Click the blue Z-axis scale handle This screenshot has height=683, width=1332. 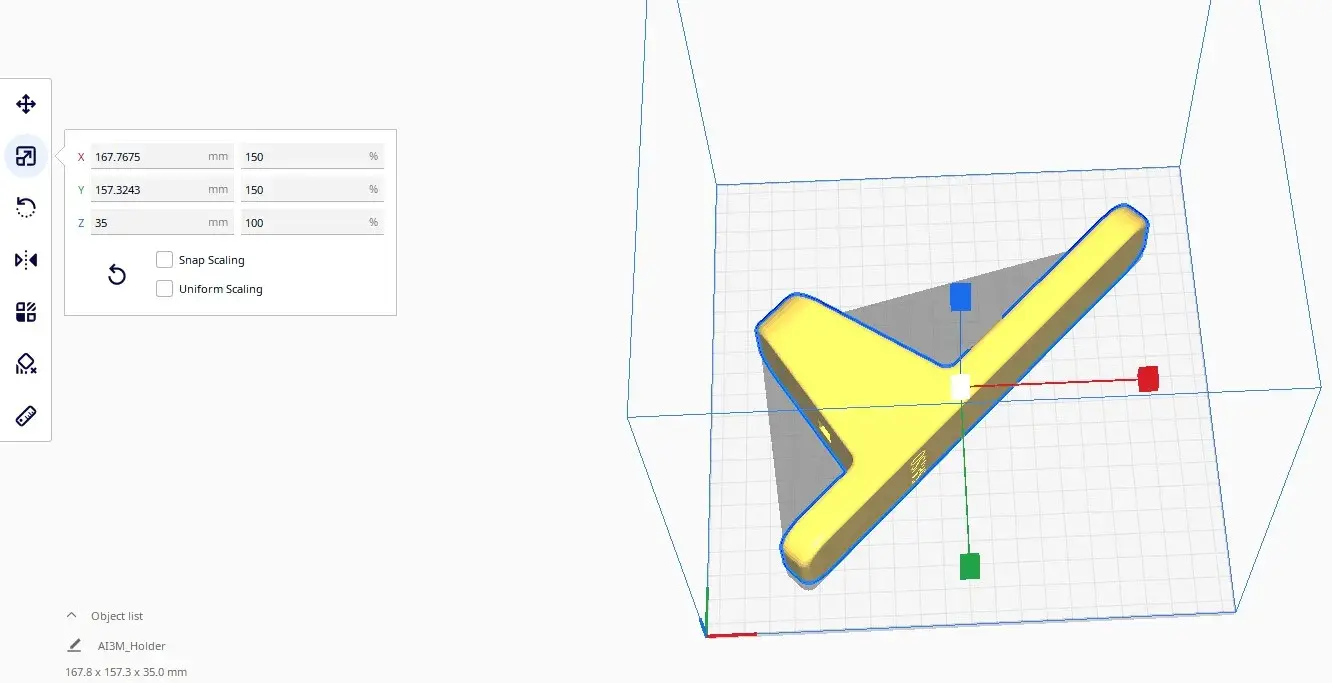pos(960,296)
